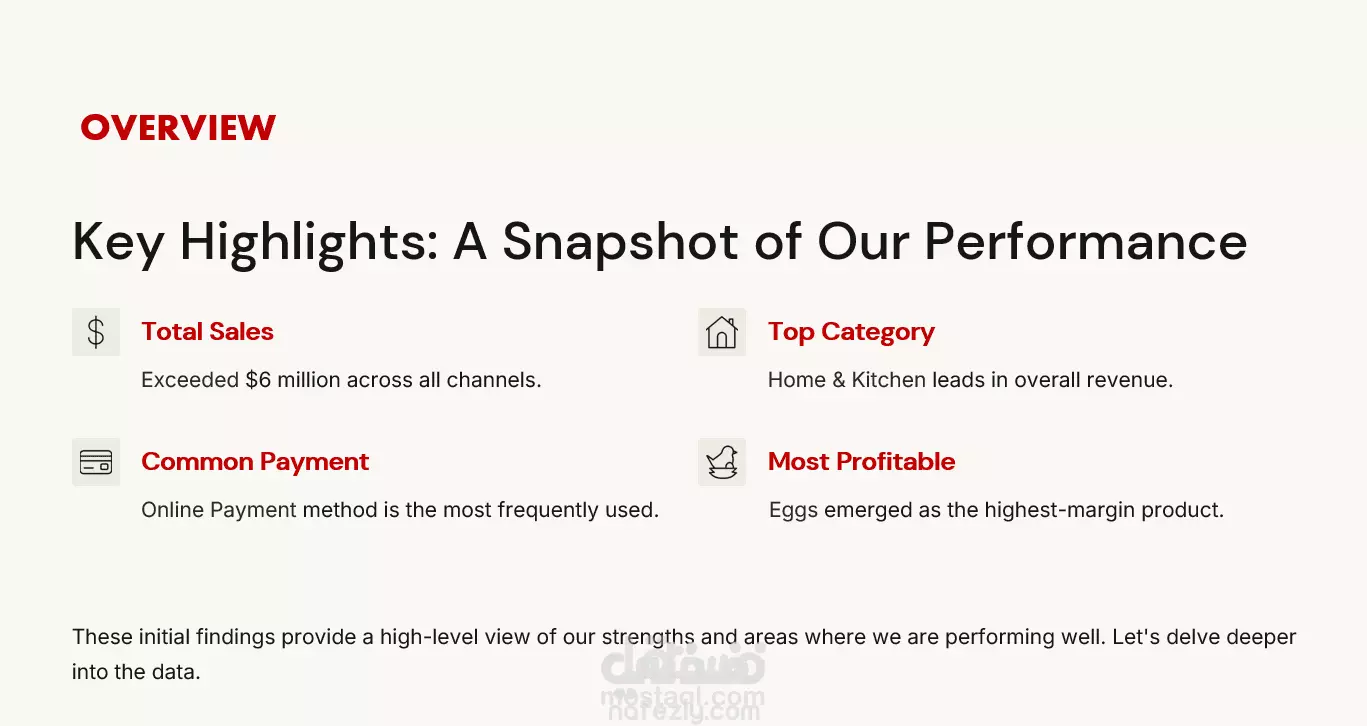Click the Arabic watermark logo

pos(683,662)
